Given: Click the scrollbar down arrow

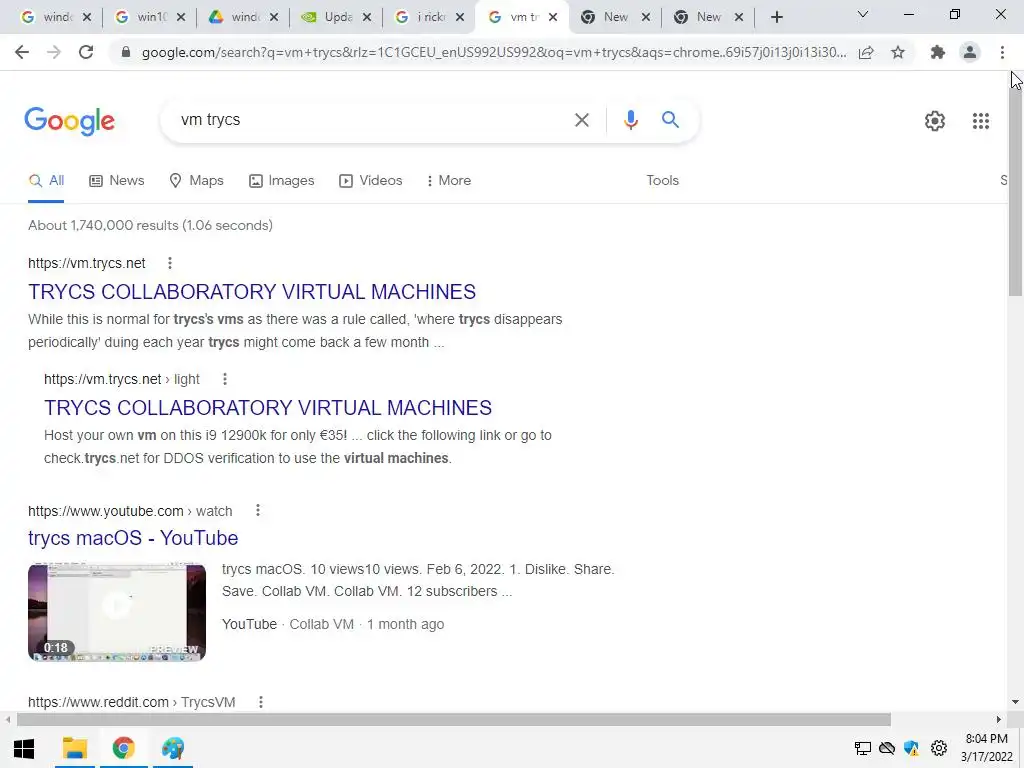Looking at the screenshot, I should click(x=1016, y=703).
